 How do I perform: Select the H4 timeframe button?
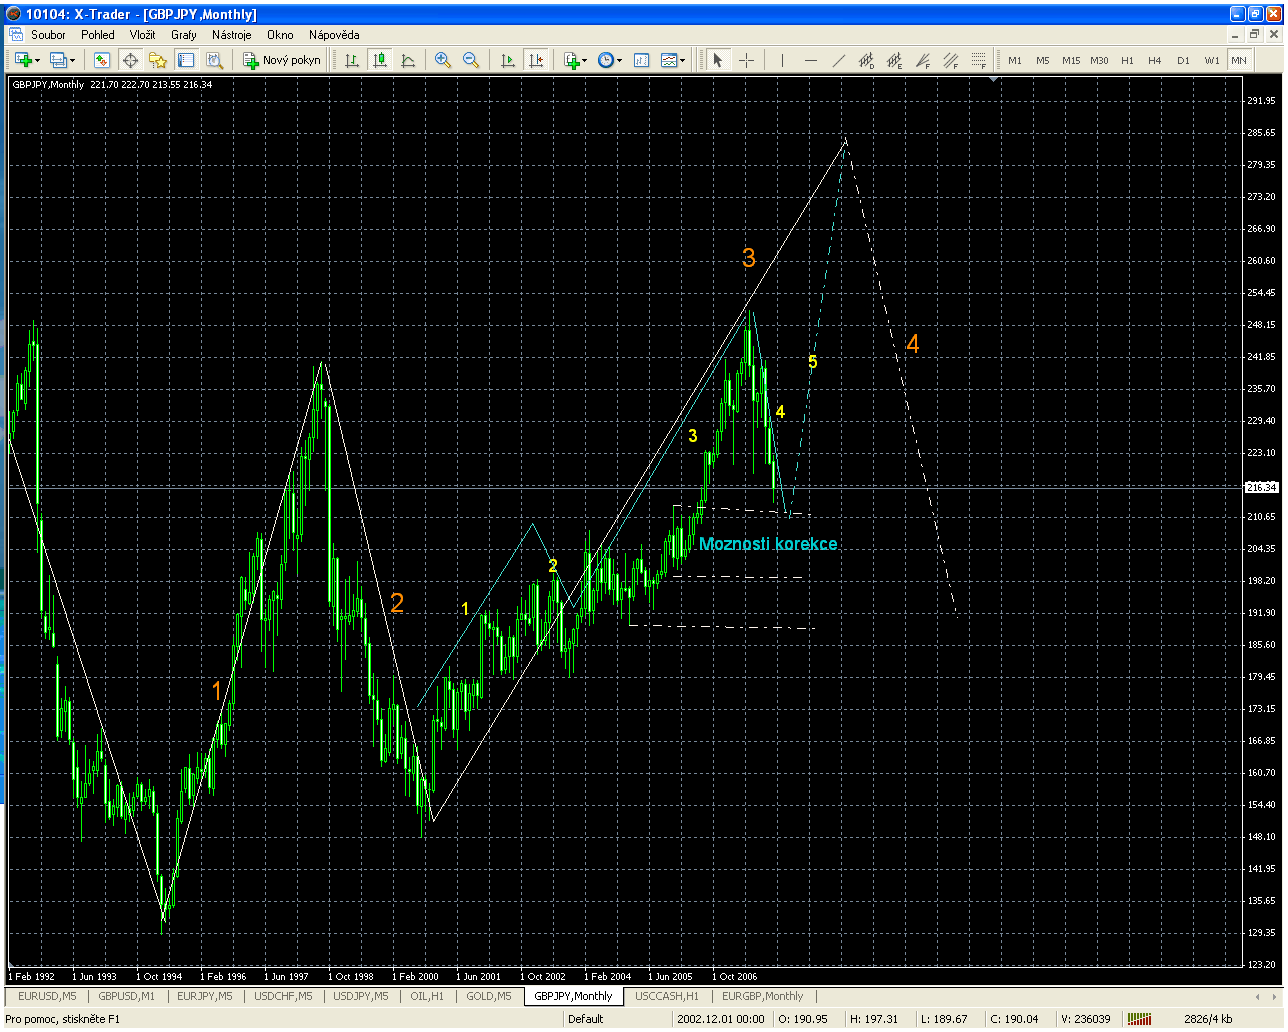(x=1155, y=60)
